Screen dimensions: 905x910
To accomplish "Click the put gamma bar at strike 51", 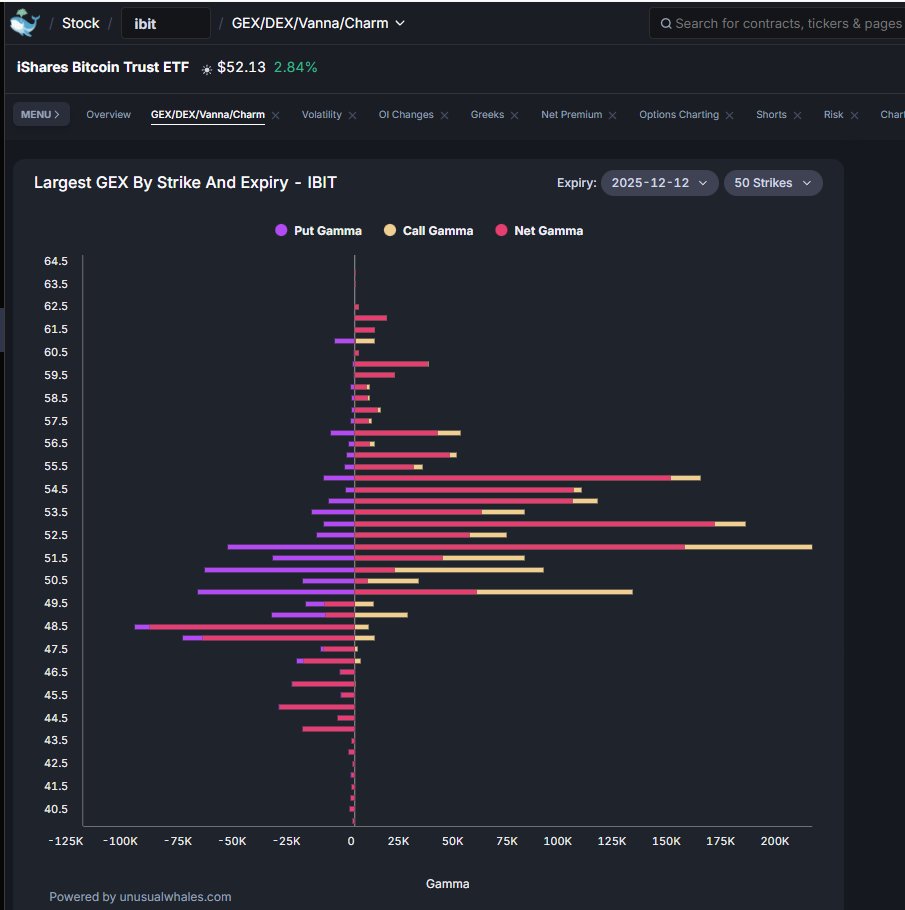I will [279, 570].
